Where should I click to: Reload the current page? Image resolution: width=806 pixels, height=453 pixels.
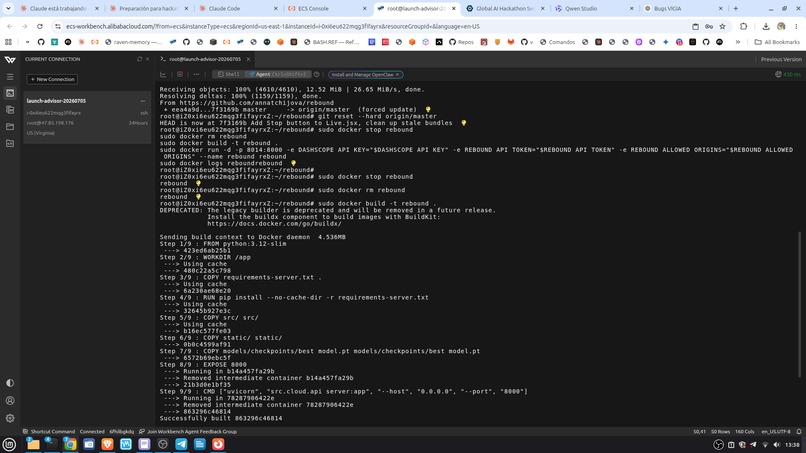pyautogui.click(x=40, y=26)
